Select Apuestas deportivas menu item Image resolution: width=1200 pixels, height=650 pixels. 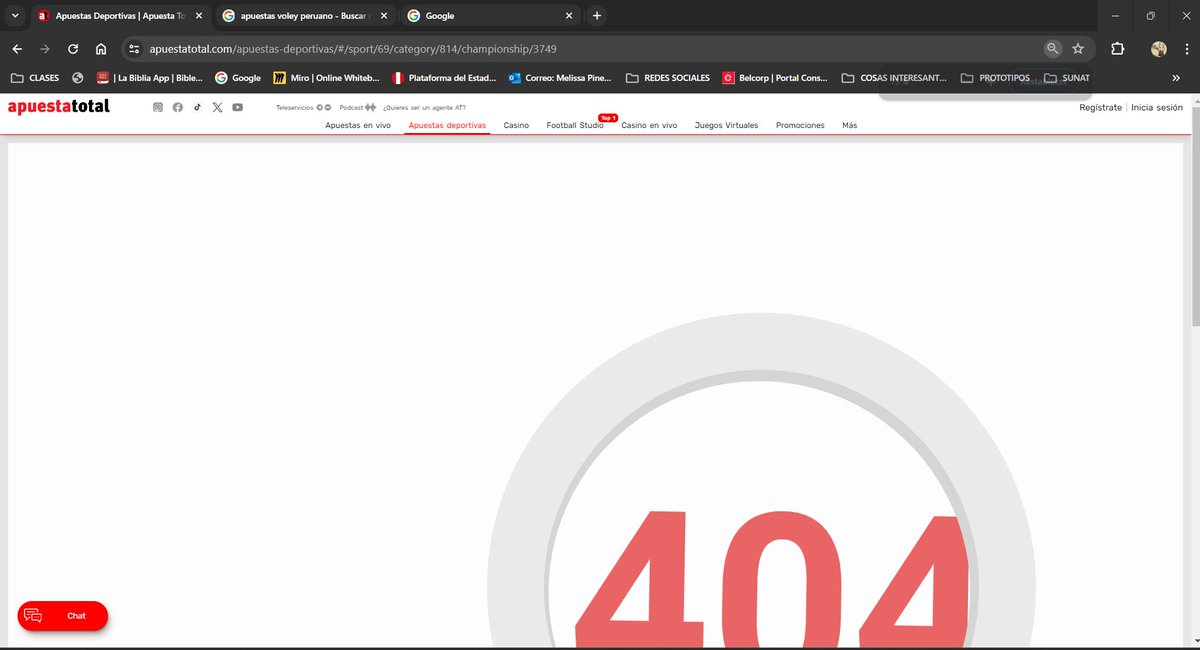click(x=447, y=126)
